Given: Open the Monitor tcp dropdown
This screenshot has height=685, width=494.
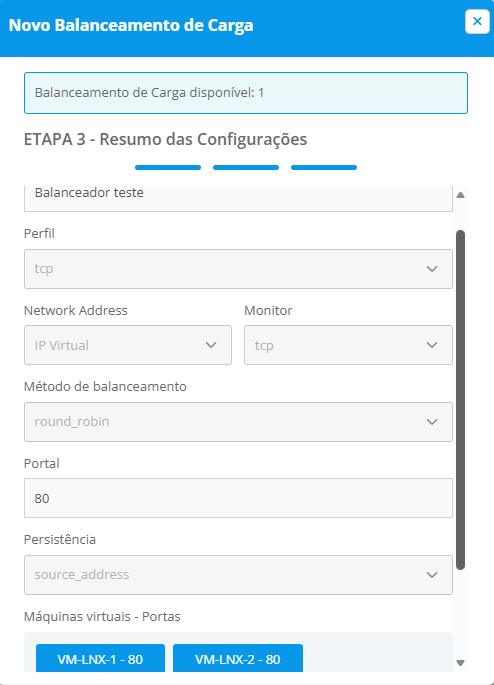Looking at the screenshot, I should (348, 345).
